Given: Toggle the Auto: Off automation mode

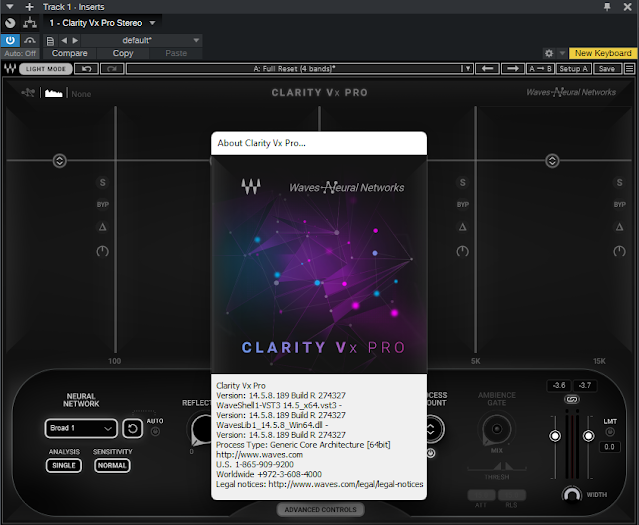Looking at the screenshot, I should tap(20, 53).
